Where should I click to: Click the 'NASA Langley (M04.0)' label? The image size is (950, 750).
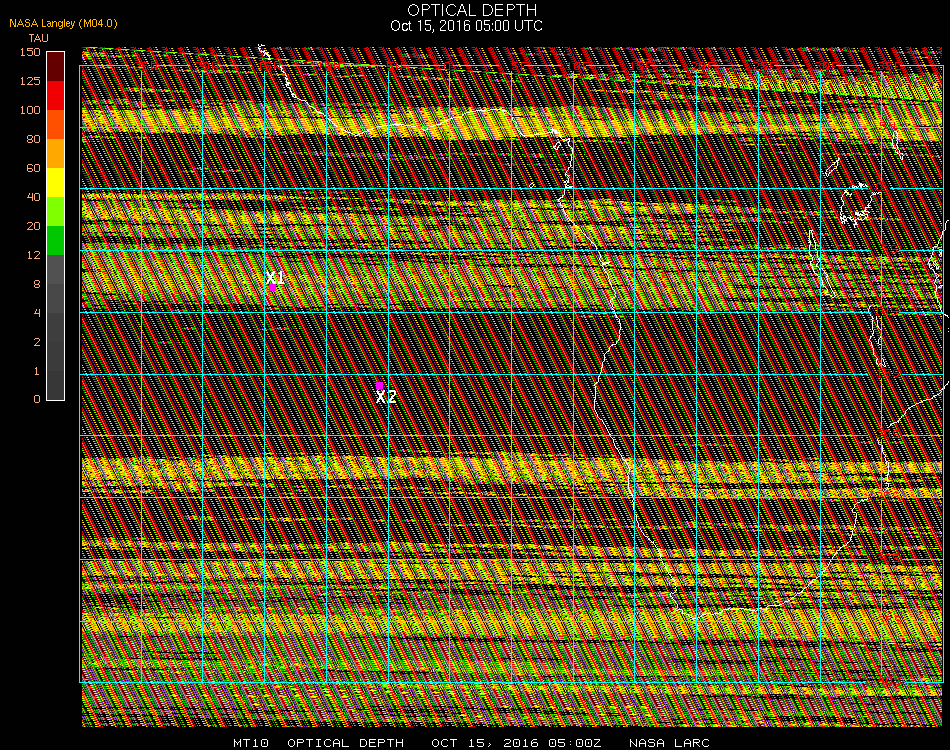63,24
